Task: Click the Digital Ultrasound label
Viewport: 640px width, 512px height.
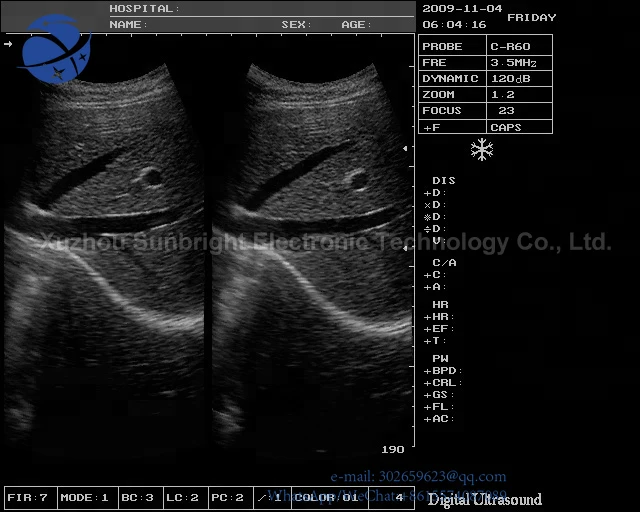Action: point(484,499)
